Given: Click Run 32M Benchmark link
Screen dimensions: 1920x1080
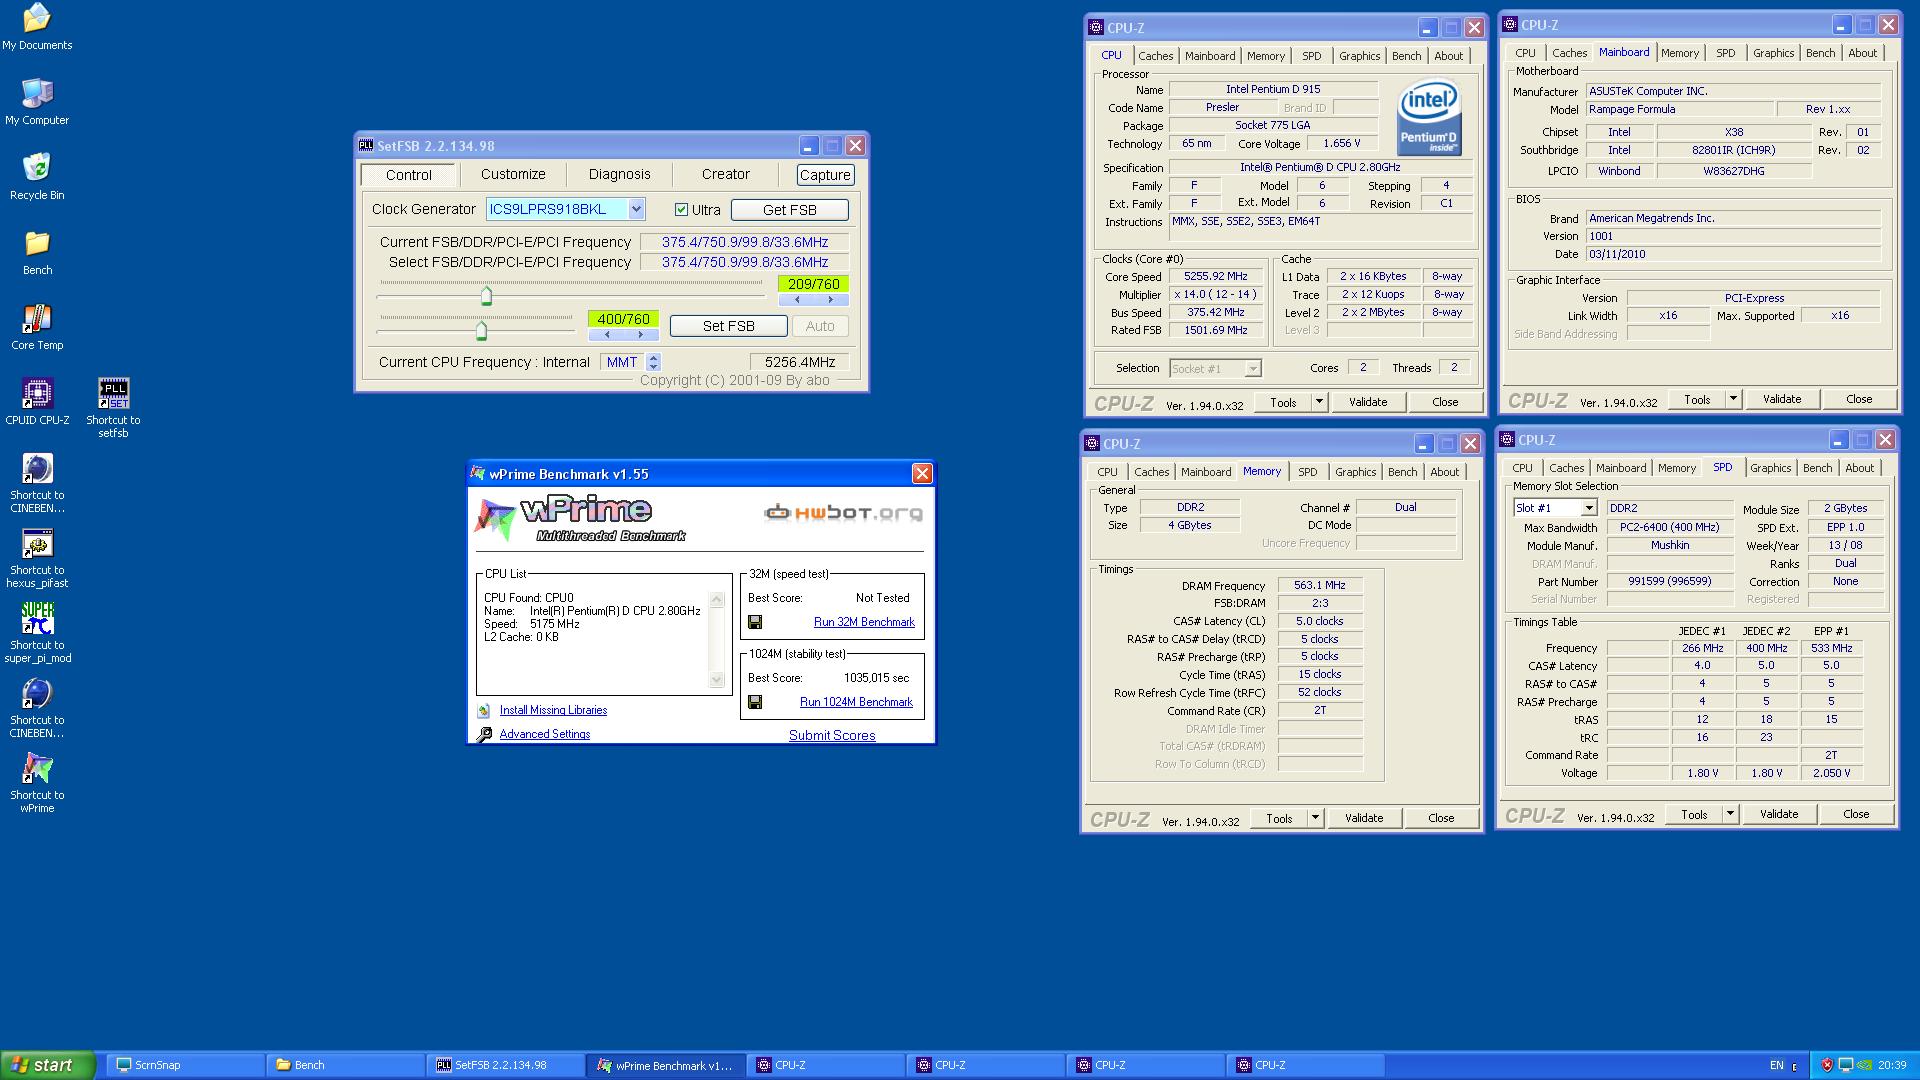Looking at the screenshot, I should (x=864, y=622).
